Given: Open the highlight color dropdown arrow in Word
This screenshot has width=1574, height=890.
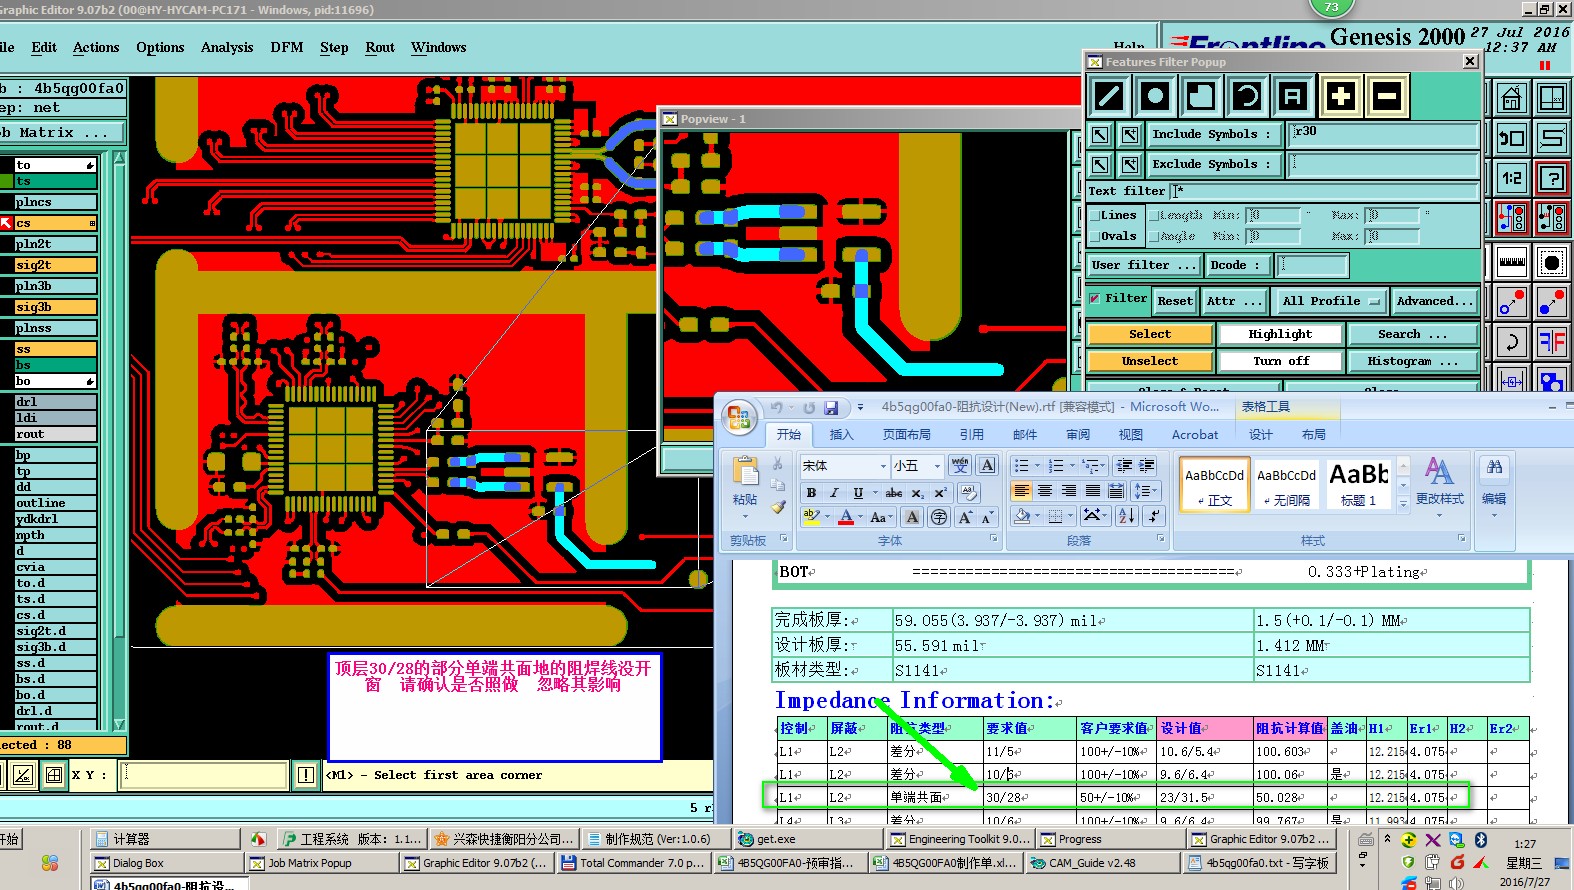Looking at the screenshot, I should pyautogui.click(x=828, y=517).
